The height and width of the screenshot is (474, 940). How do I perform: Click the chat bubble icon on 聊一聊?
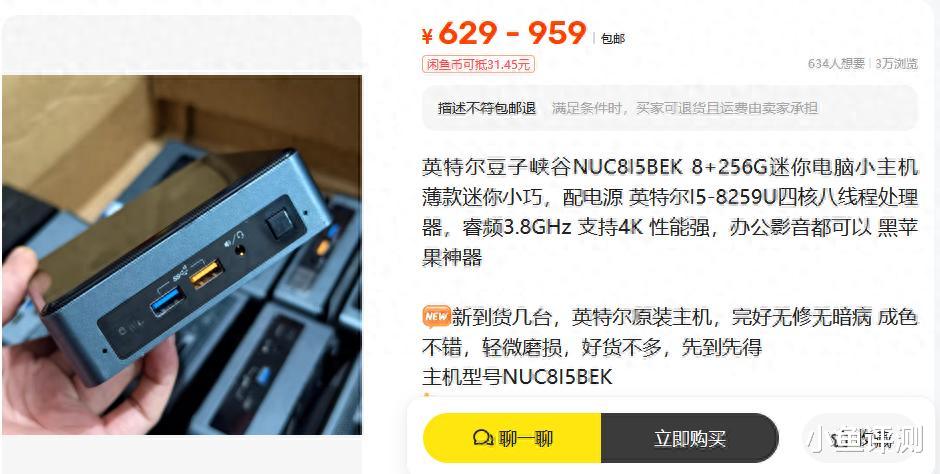pos(483,438)
